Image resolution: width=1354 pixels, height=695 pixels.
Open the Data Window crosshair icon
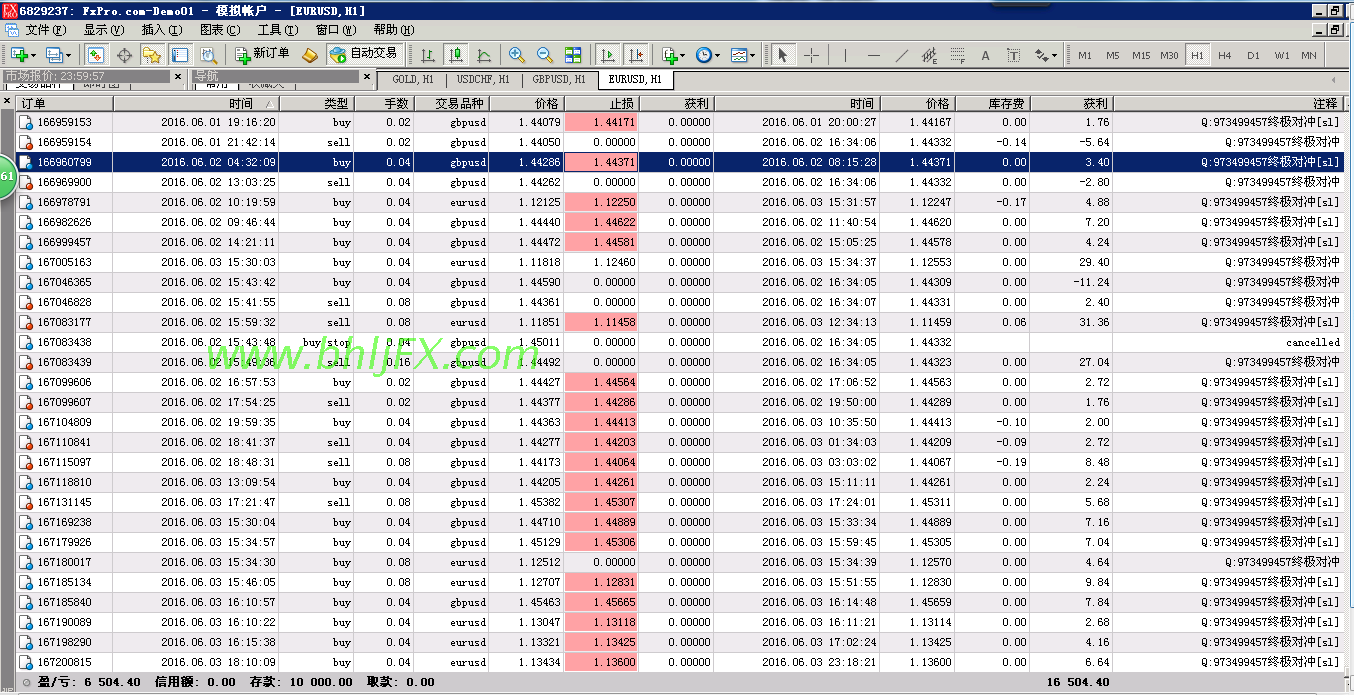pyautogui.click(x=124, y=55)
